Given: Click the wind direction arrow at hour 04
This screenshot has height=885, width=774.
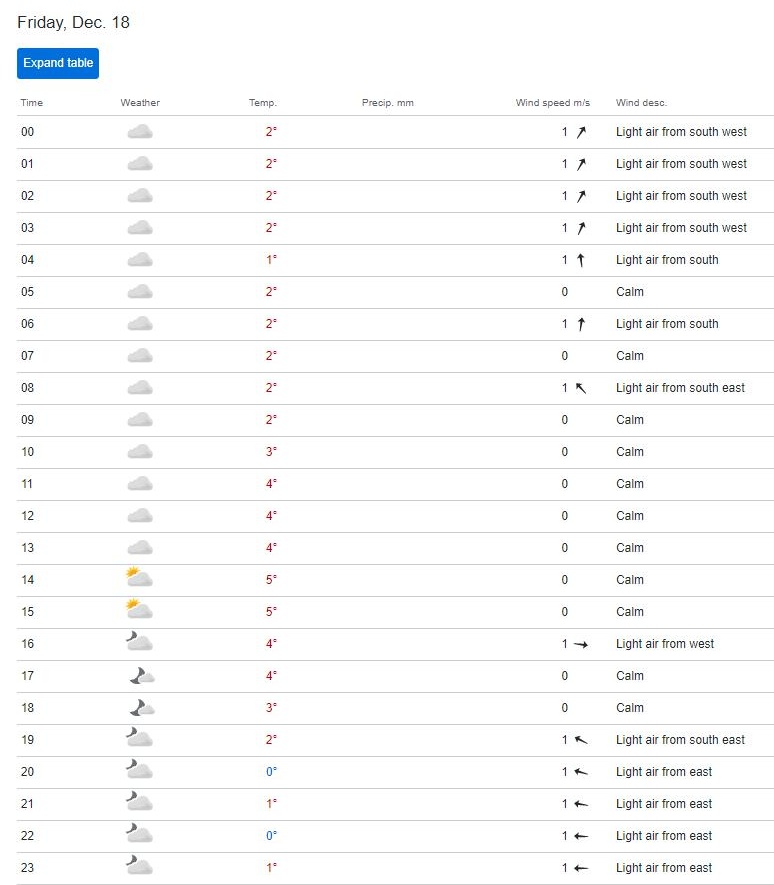Looking at the screenshot, I should tap(581, 260).
